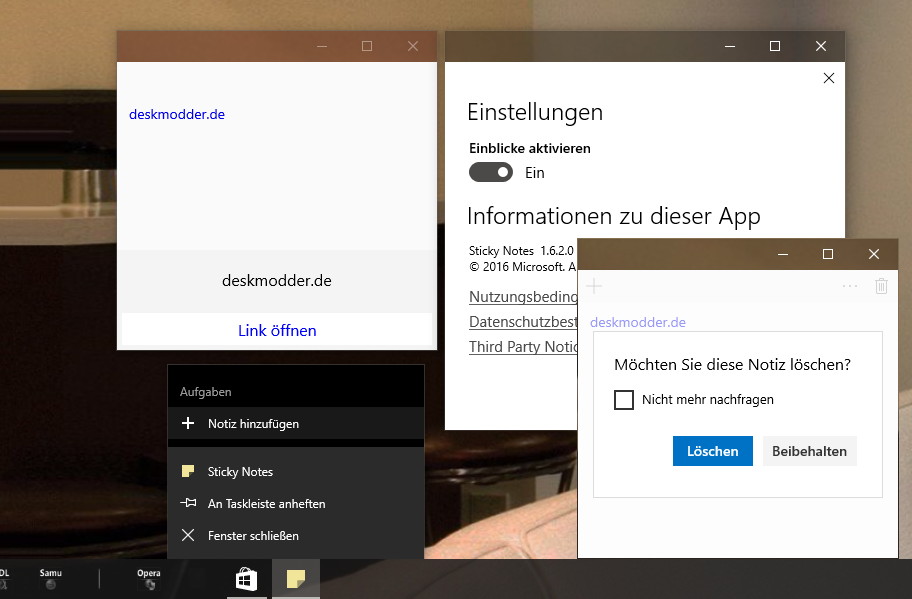Screen dimensions: 912x599
Task: Minimize the Einstellungen window
Action: tap(730, 46)
